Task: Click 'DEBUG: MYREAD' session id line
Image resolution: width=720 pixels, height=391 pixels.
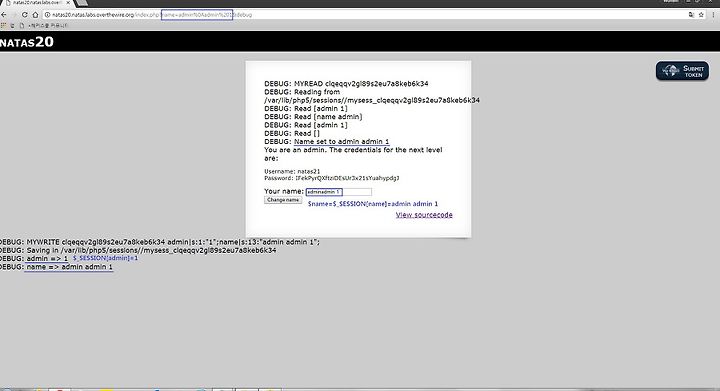Action: [x=346, y=84]
